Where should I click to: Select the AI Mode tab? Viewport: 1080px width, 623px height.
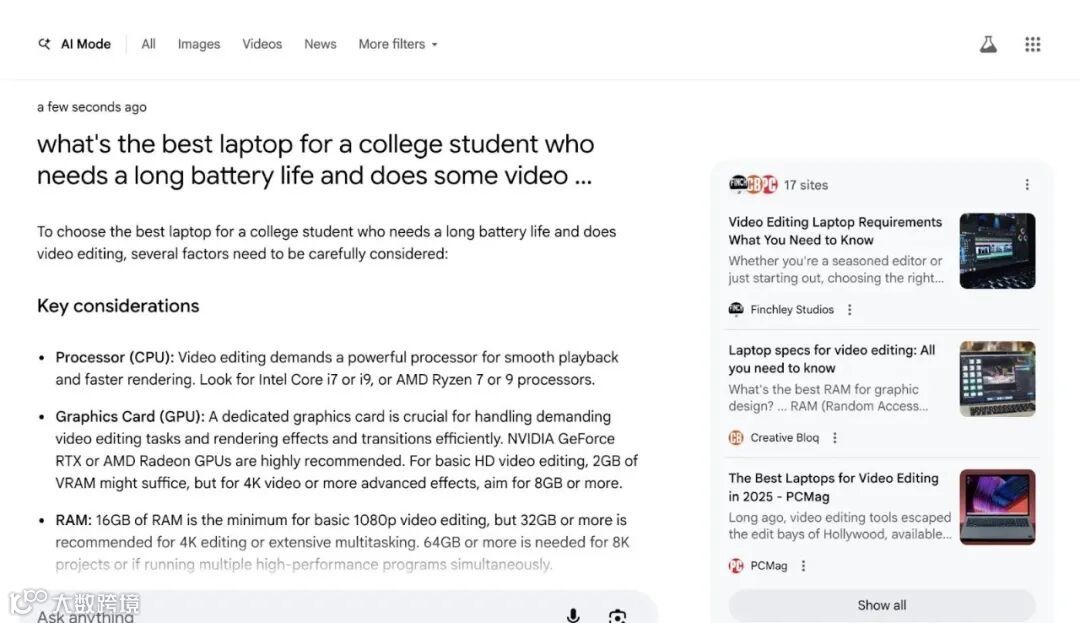[75, 44]
